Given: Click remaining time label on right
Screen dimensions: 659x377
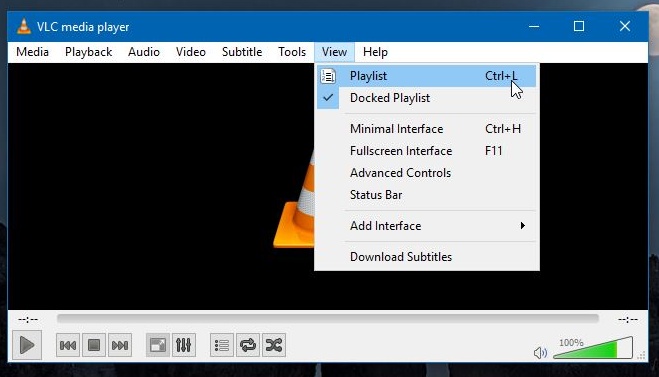Looking at the screenshot, I should pos(628,320).
